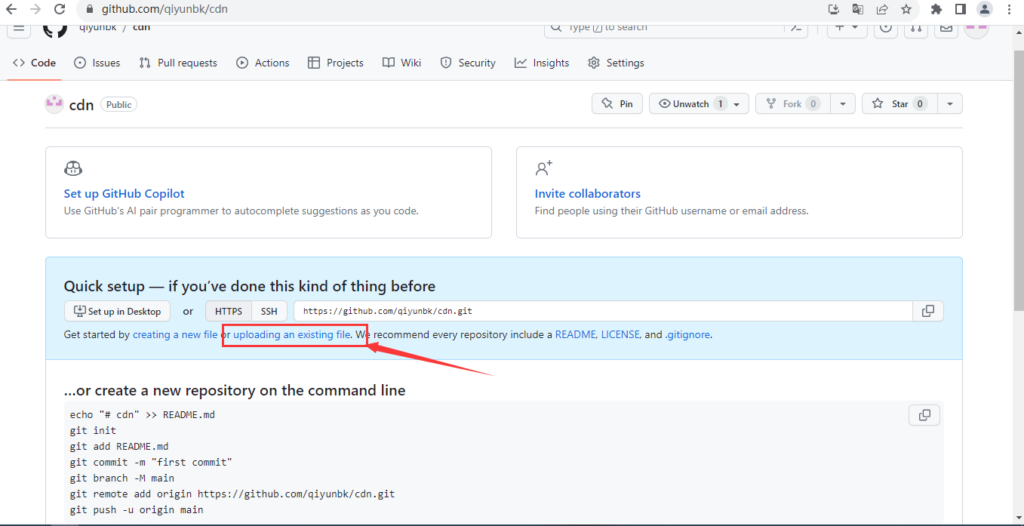Click the uploading an existing file link

(292, 335)
